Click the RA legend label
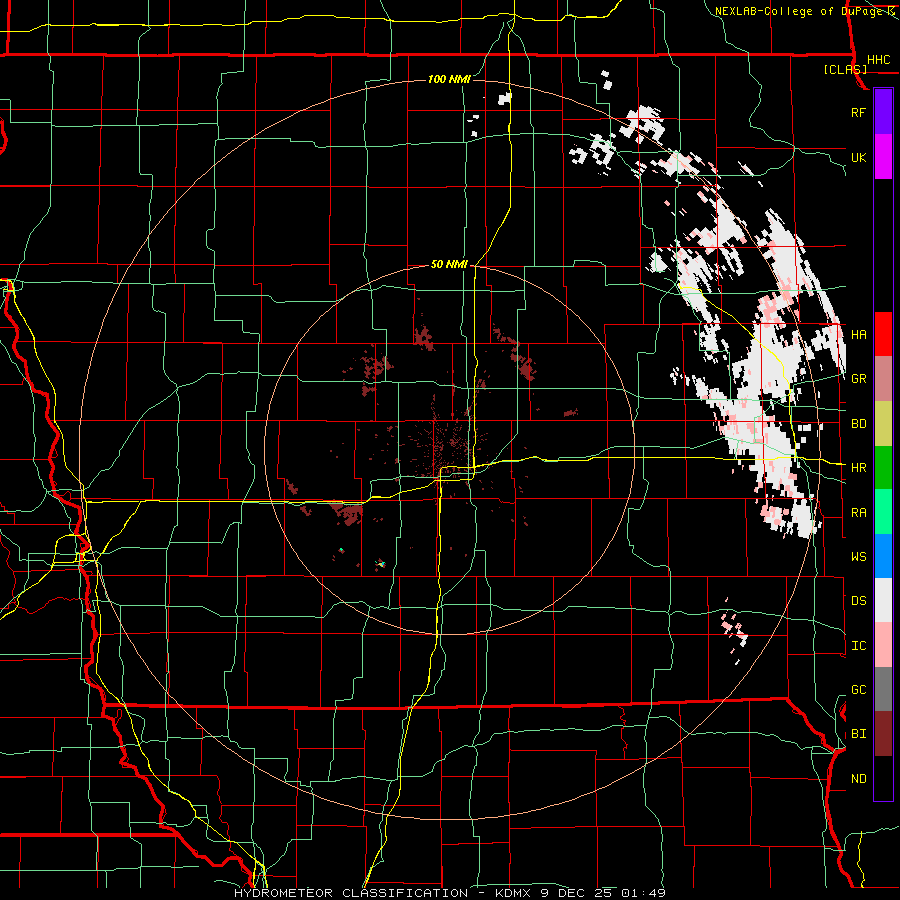The image size is (900, 900). click(x=858, y=513)
